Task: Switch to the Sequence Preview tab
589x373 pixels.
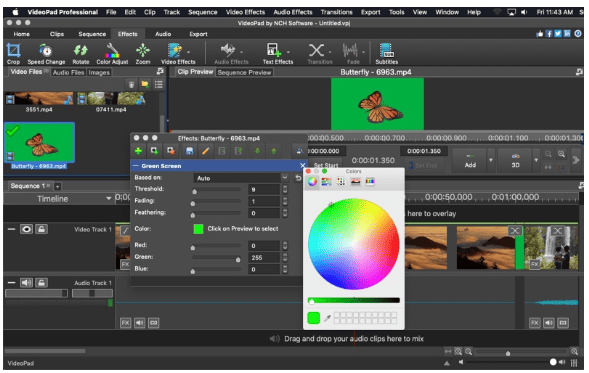Action: (x=245, y=72)
